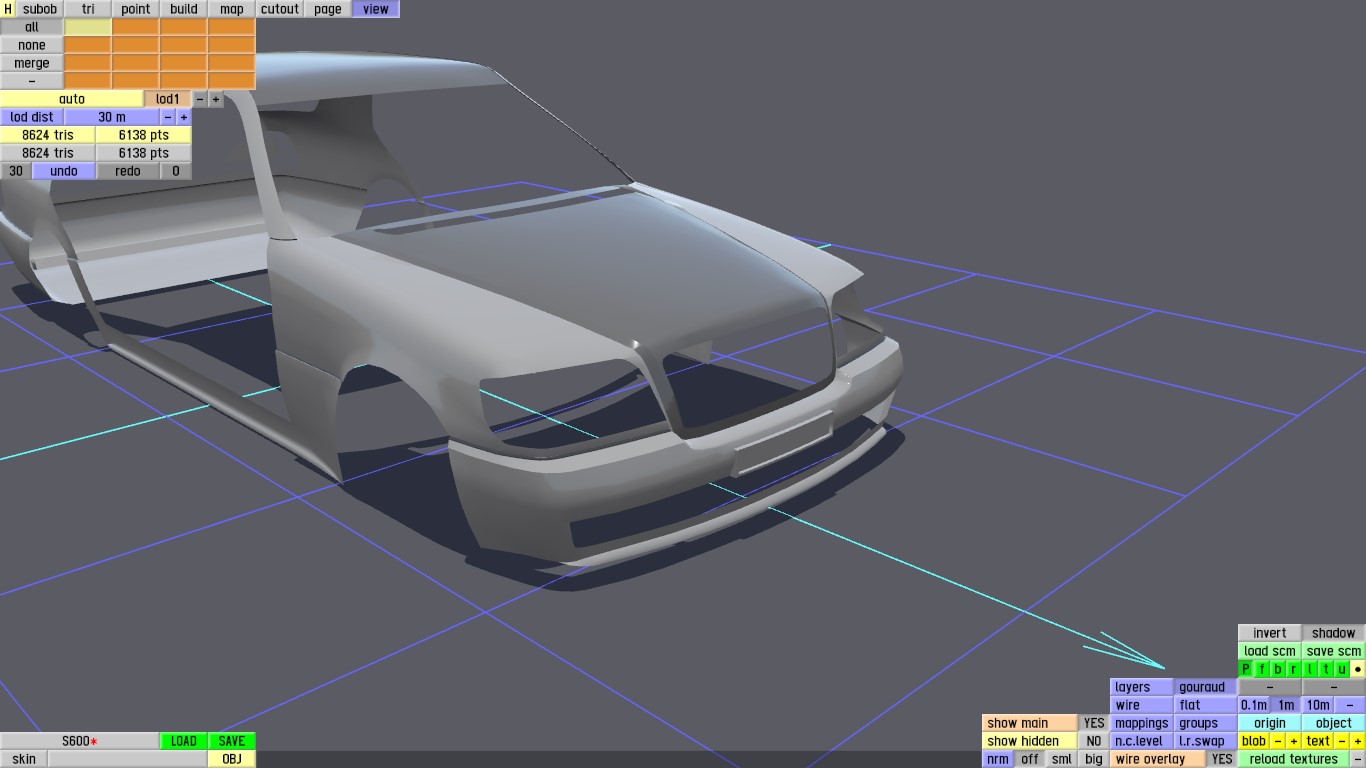Viewport: 1366px width, 768px height.
Task: Click the 'none' selection button
Action: [x=32, y=45]
